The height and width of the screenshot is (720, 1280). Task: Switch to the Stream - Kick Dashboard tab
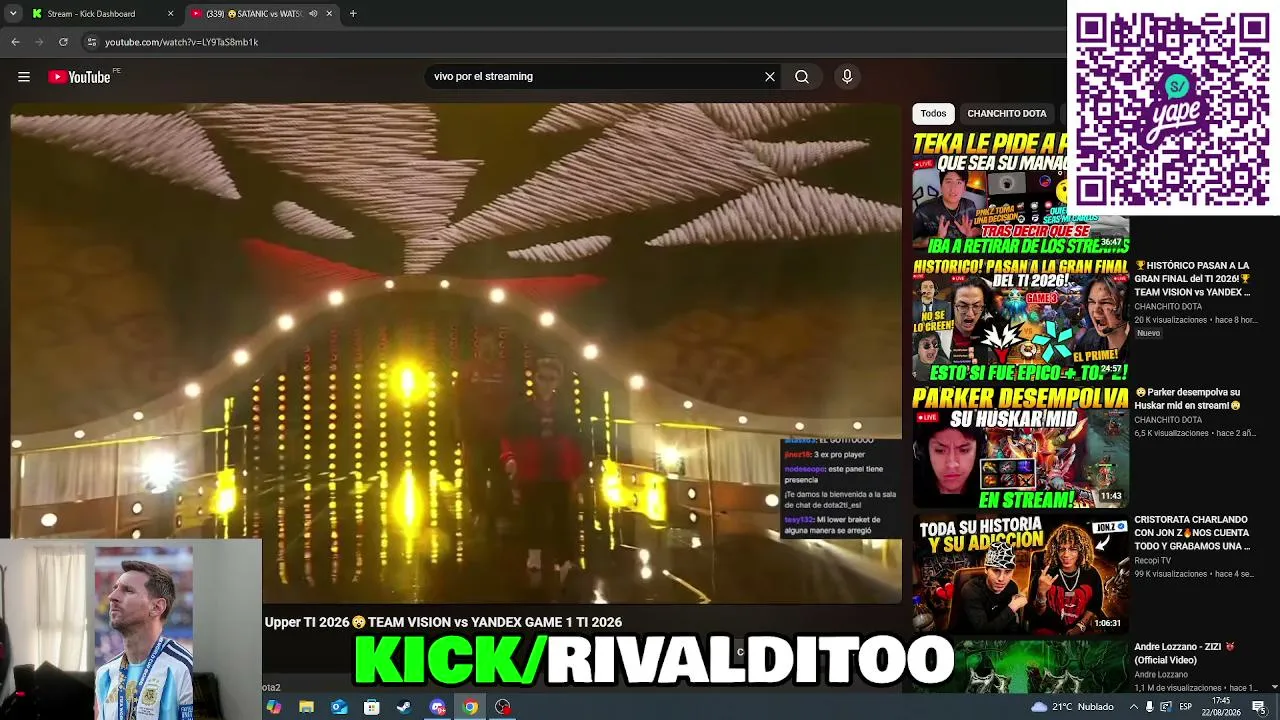[x=102, y=14]
